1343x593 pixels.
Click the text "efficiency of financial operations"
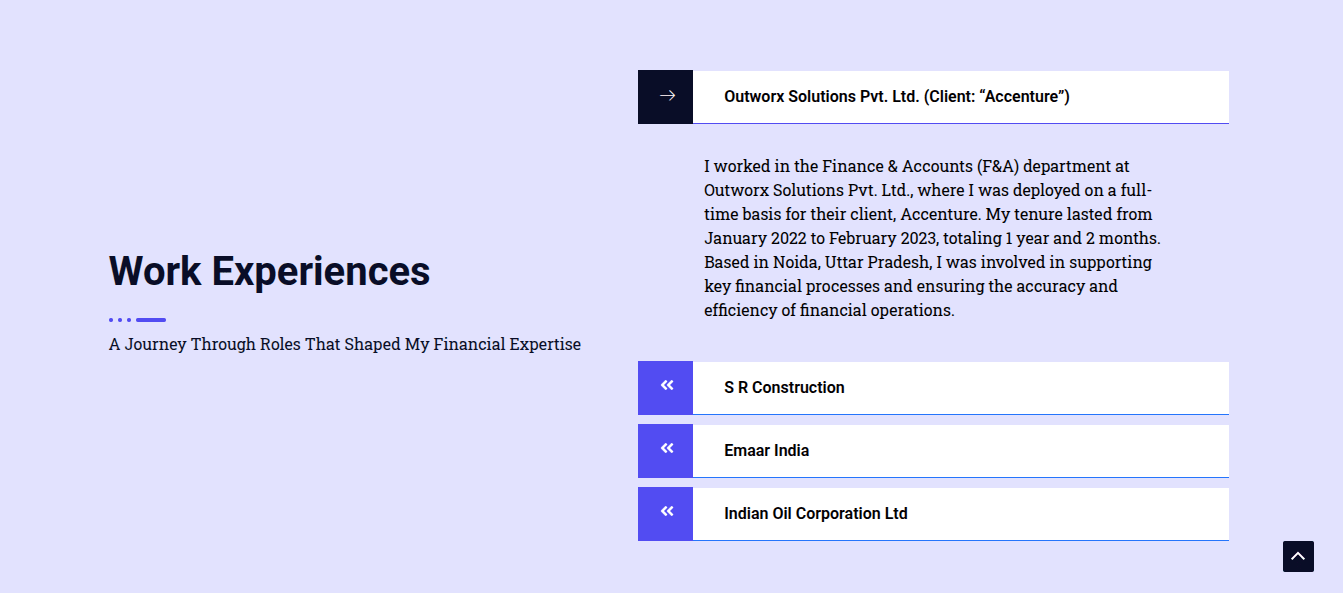(827, 311)
